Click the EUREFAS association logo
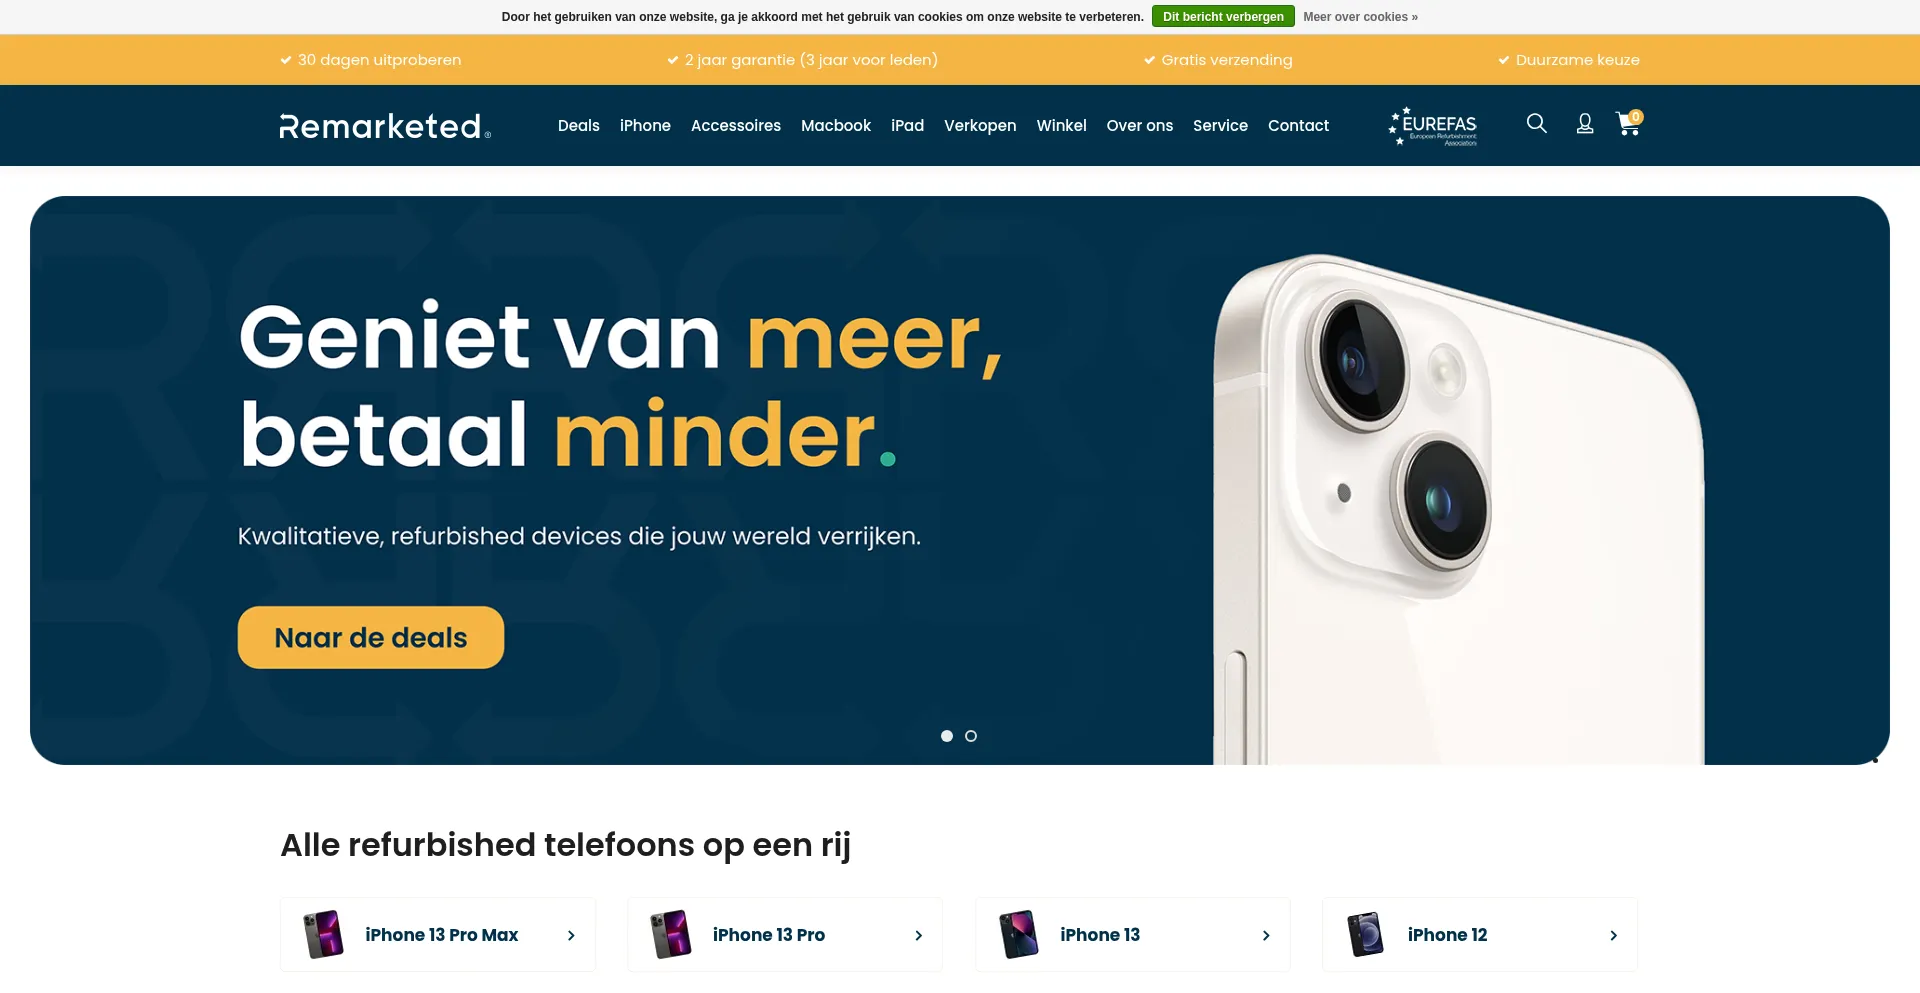Image resolution: width=1920 pixels, height=993 pixels. 1433,126
